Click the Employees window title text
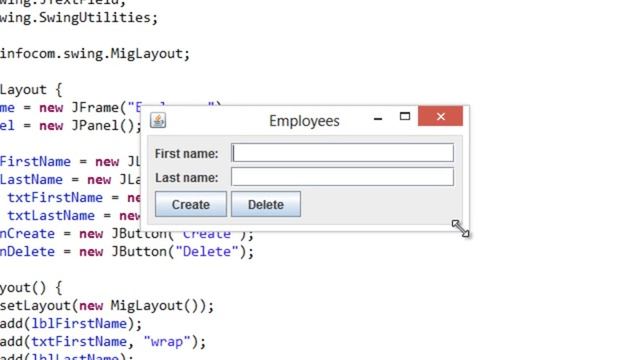The height and width of the screenshot is (360, 640). pos(304,121)
